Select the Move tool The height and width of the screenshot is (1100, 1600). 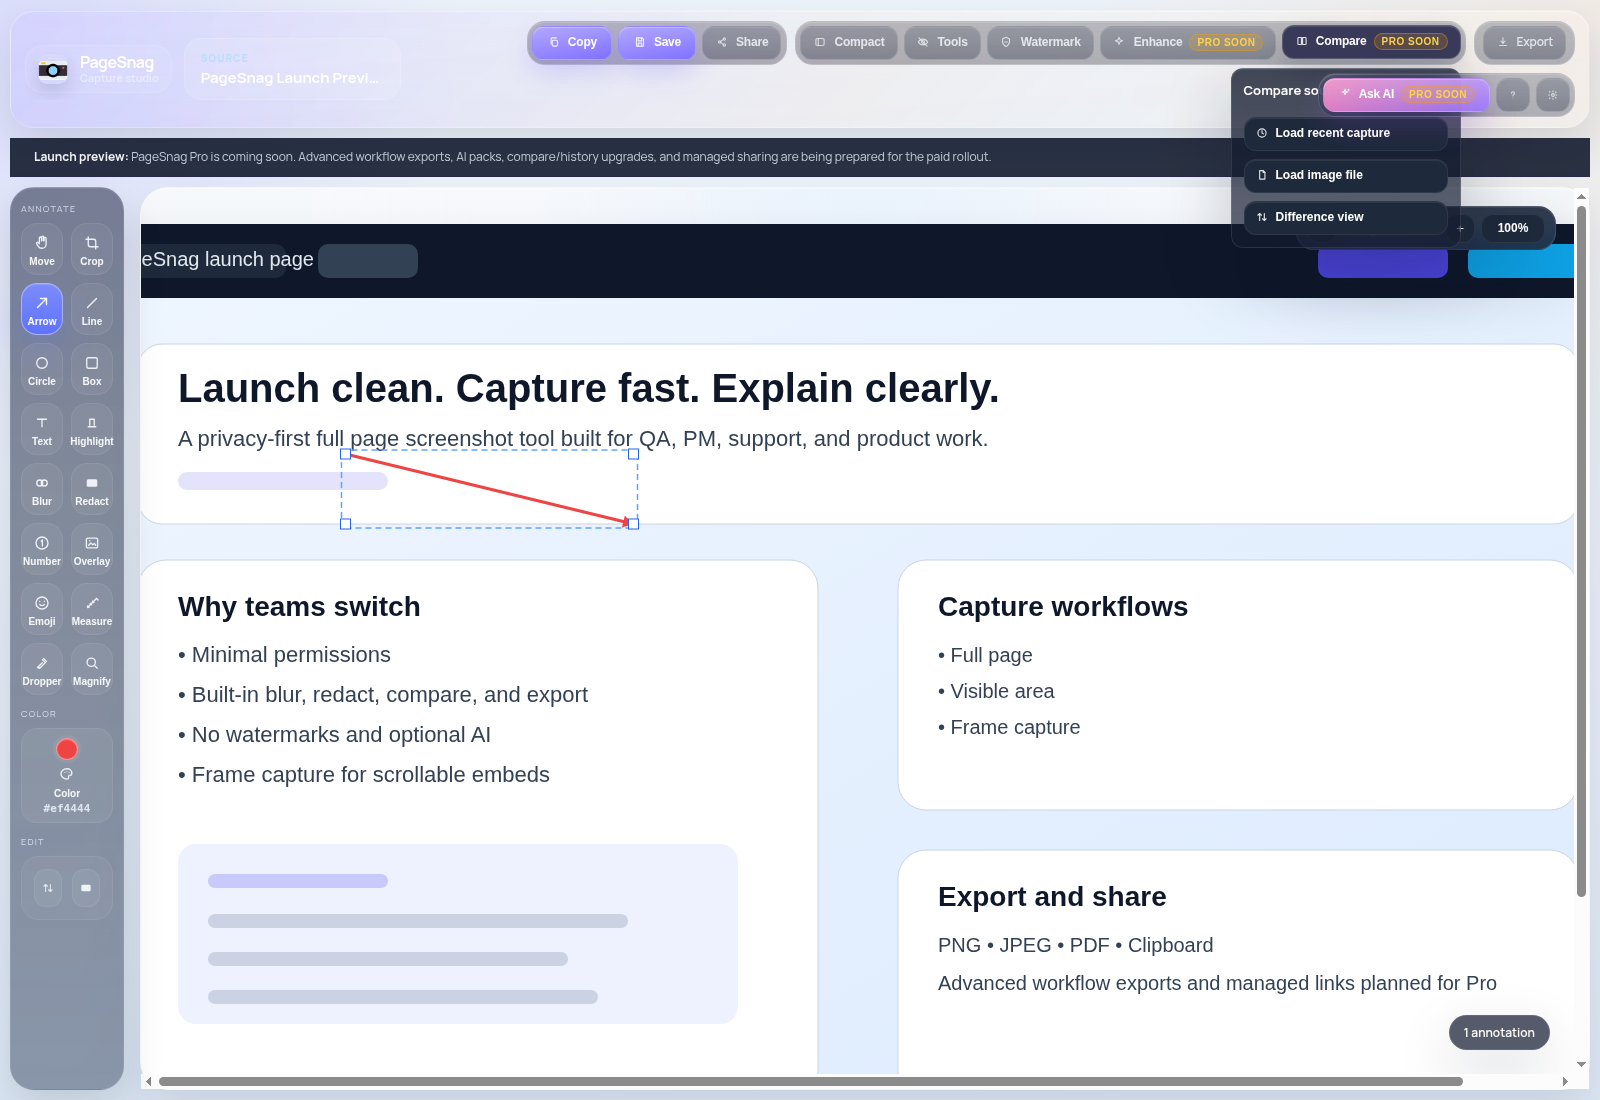[42, 249]
